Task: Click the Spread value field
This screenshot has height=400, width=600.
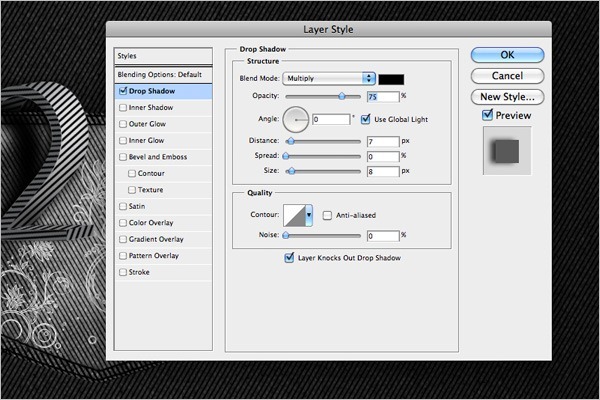Action: (383, 157)
